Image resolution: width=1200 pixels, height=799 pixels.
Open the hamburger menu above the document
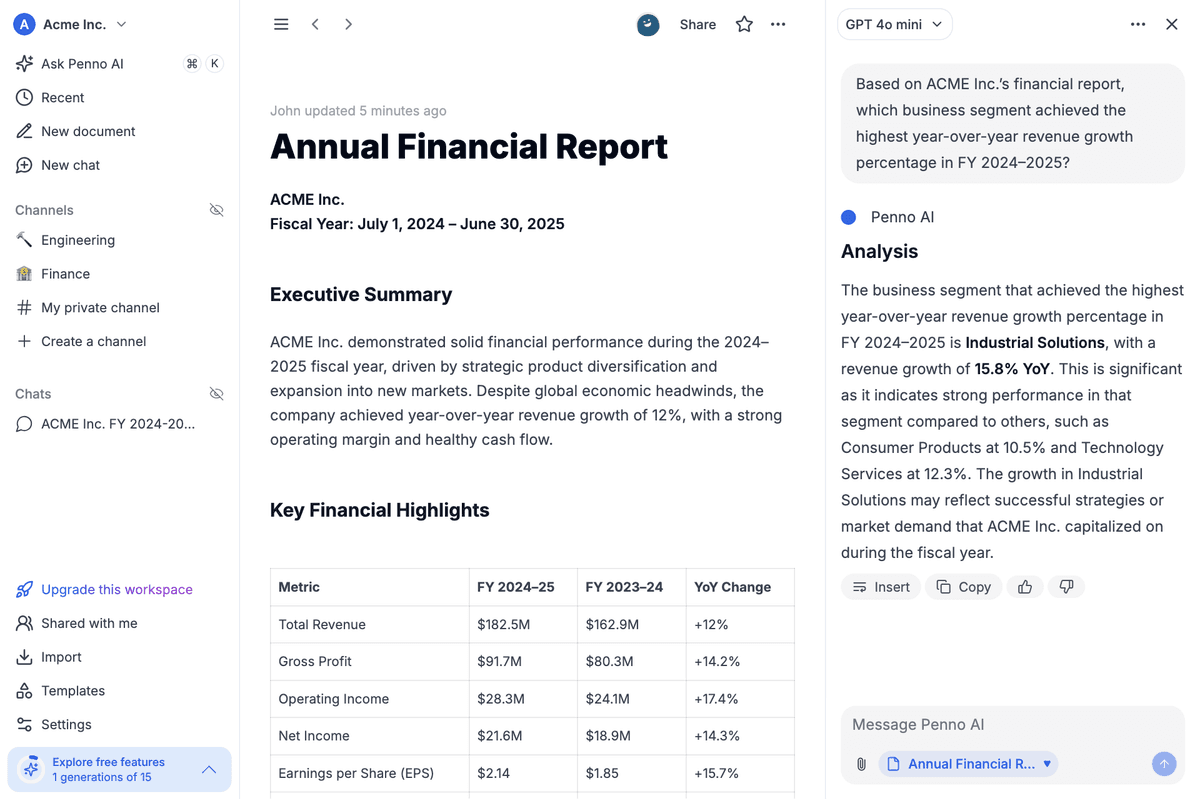click(281, 23)
